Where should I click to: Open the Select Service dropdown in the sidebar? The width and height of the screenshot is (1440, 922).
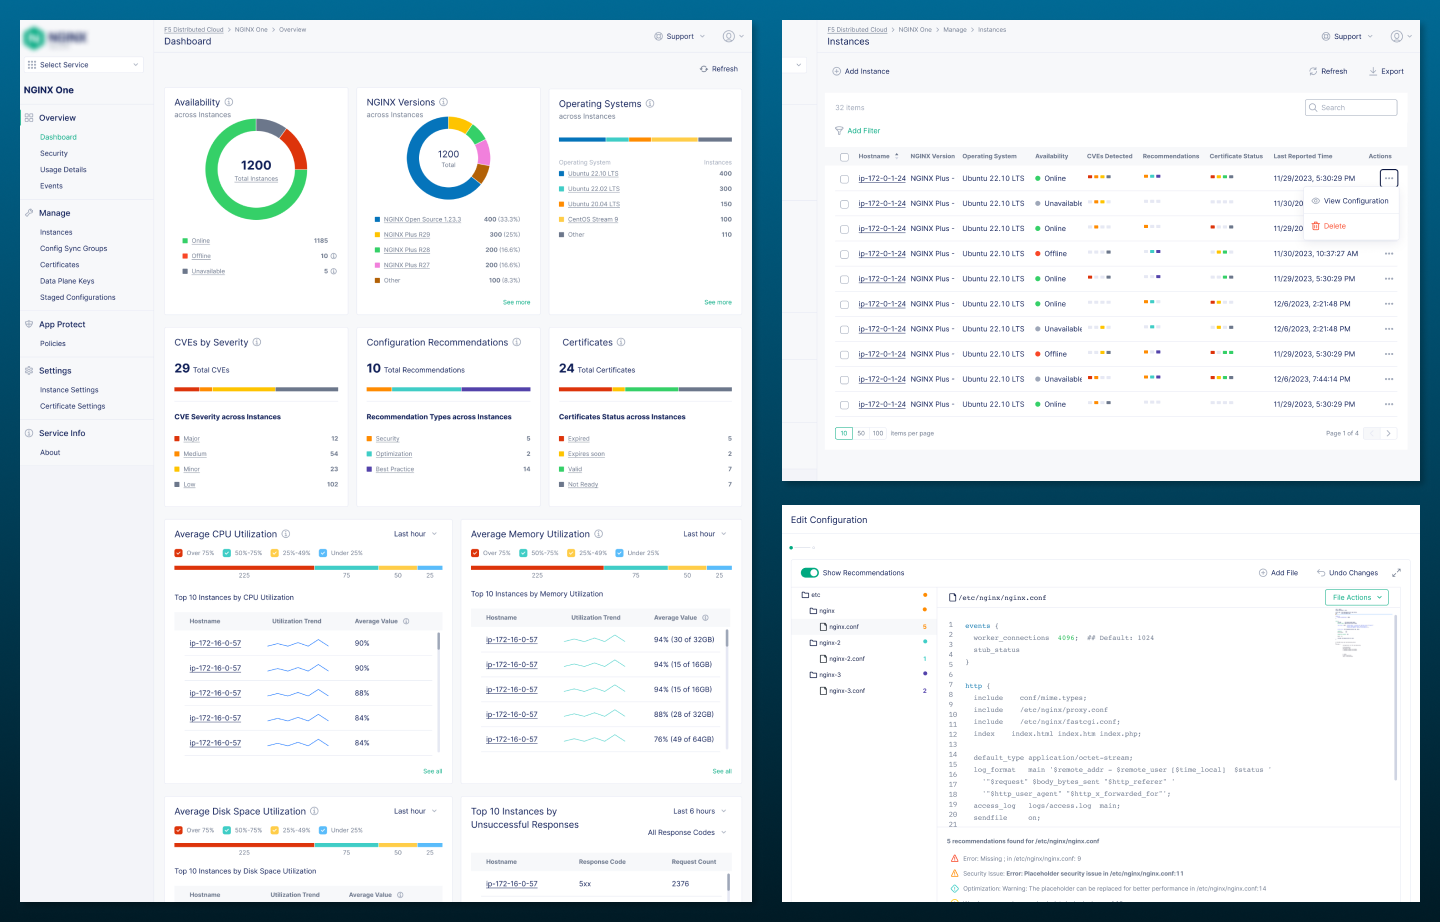coord(83,63)
